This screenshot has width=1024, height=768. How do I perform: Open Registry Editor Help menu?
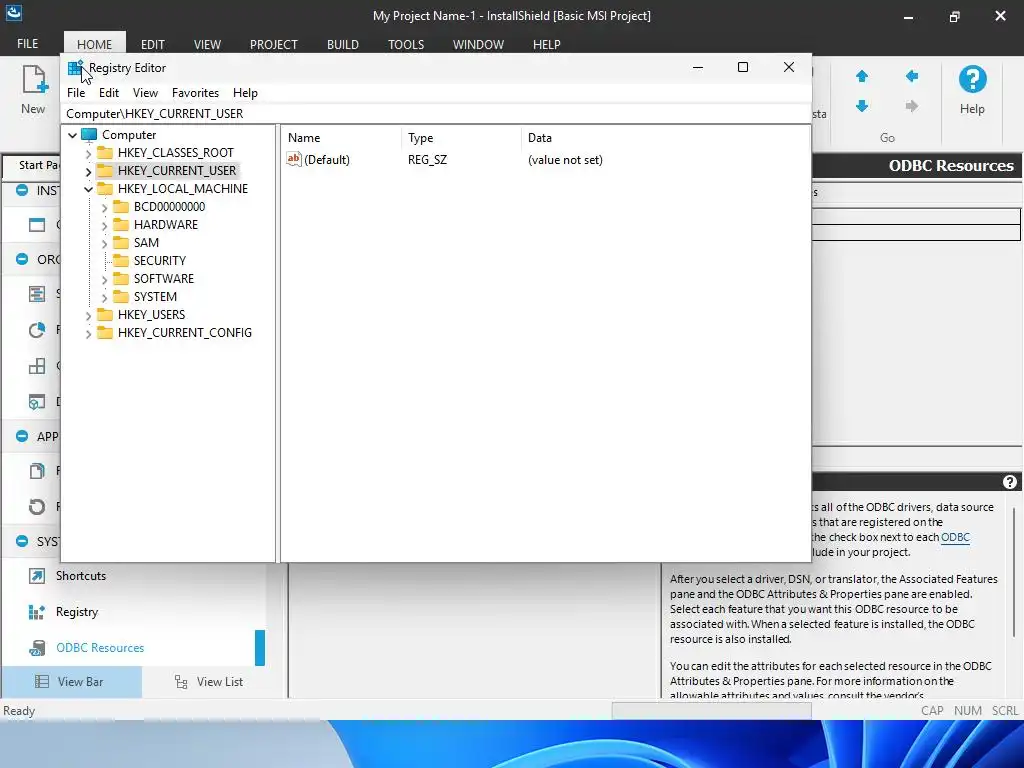coord(246,93)
